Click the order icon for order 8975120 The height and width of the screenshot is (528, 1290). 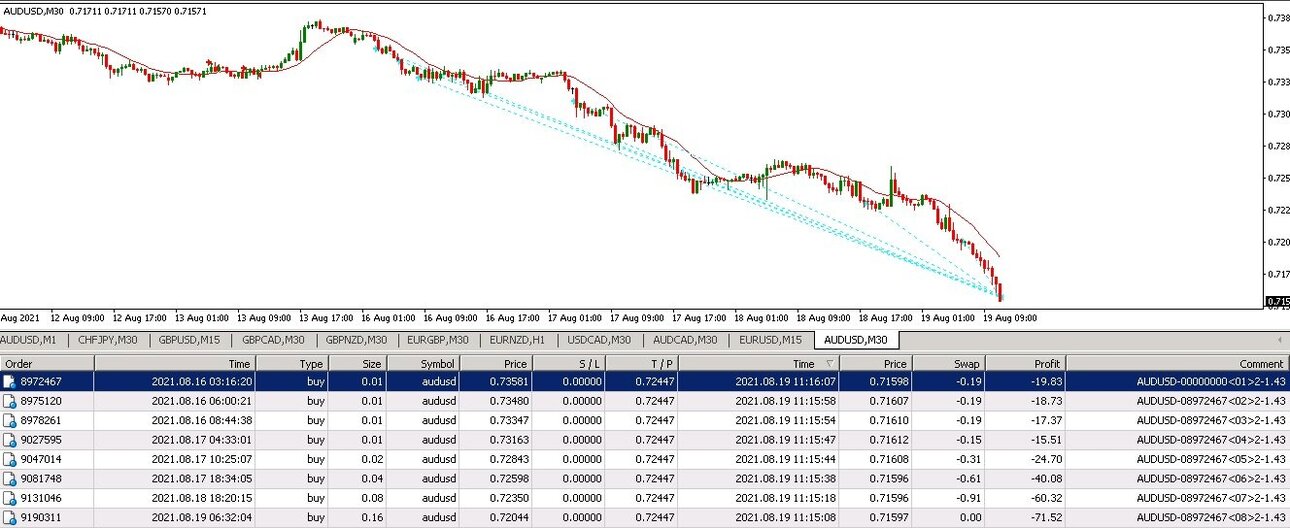(10, 401)
